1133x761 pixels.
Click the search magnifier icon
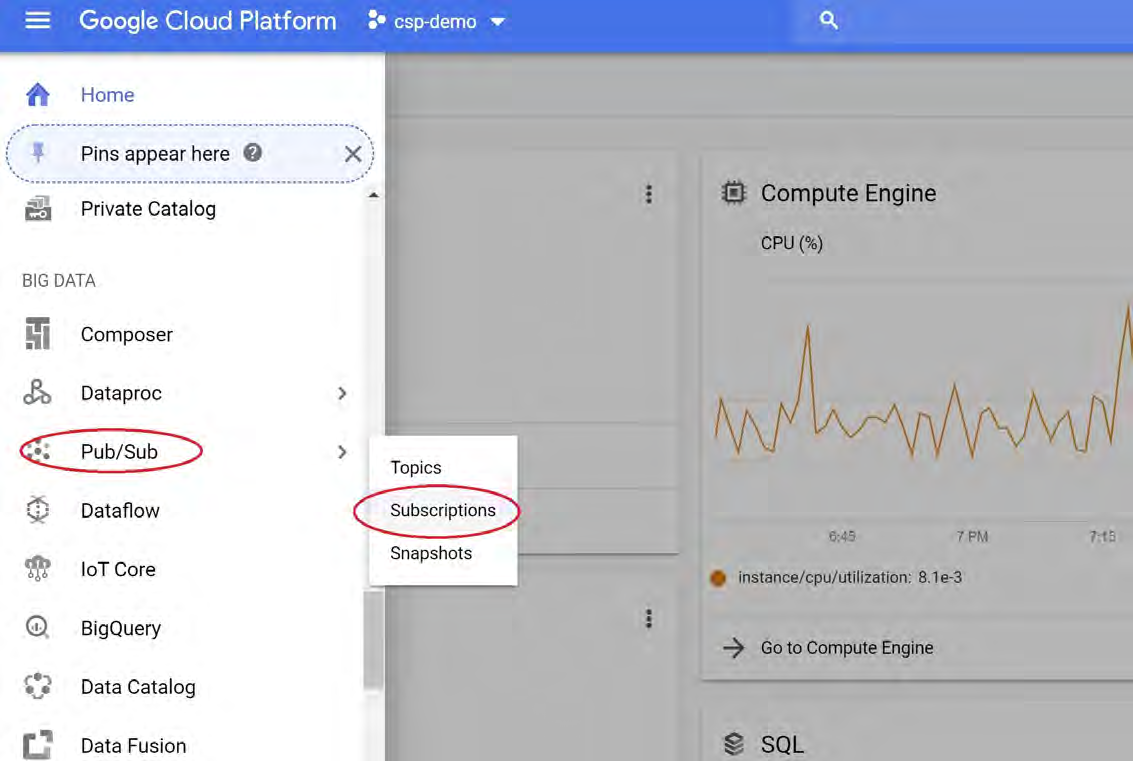pos(829,20)
